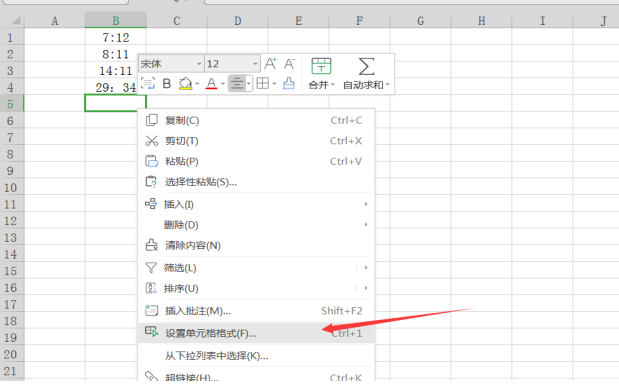Click the format painter brush icon
Screen dimensions: 619x392
click(289, 83)
